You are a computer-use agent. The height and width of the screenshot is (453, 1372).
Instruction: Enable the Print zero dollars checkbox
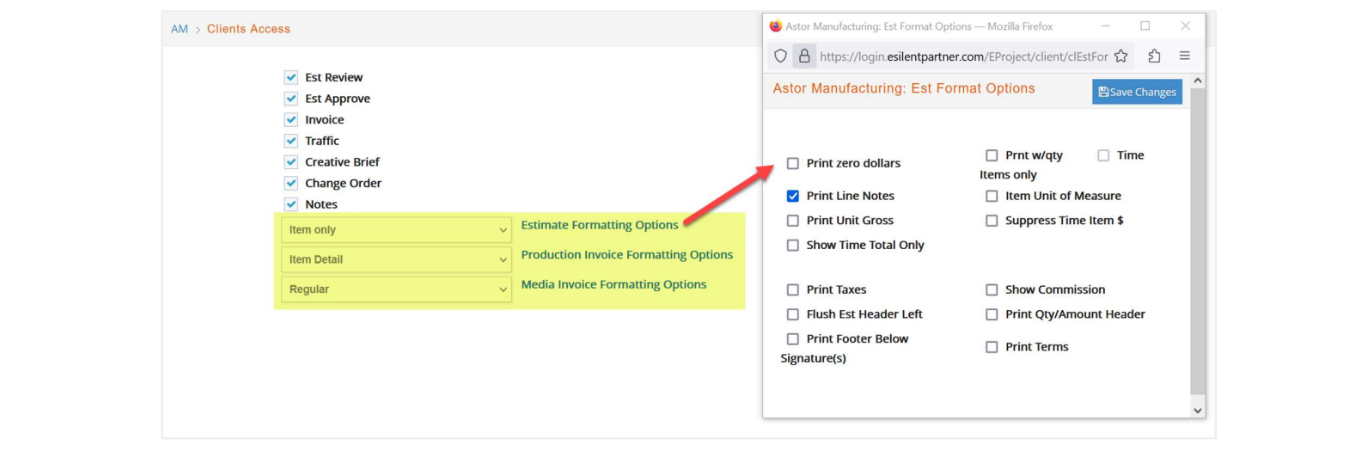point(793,163)
